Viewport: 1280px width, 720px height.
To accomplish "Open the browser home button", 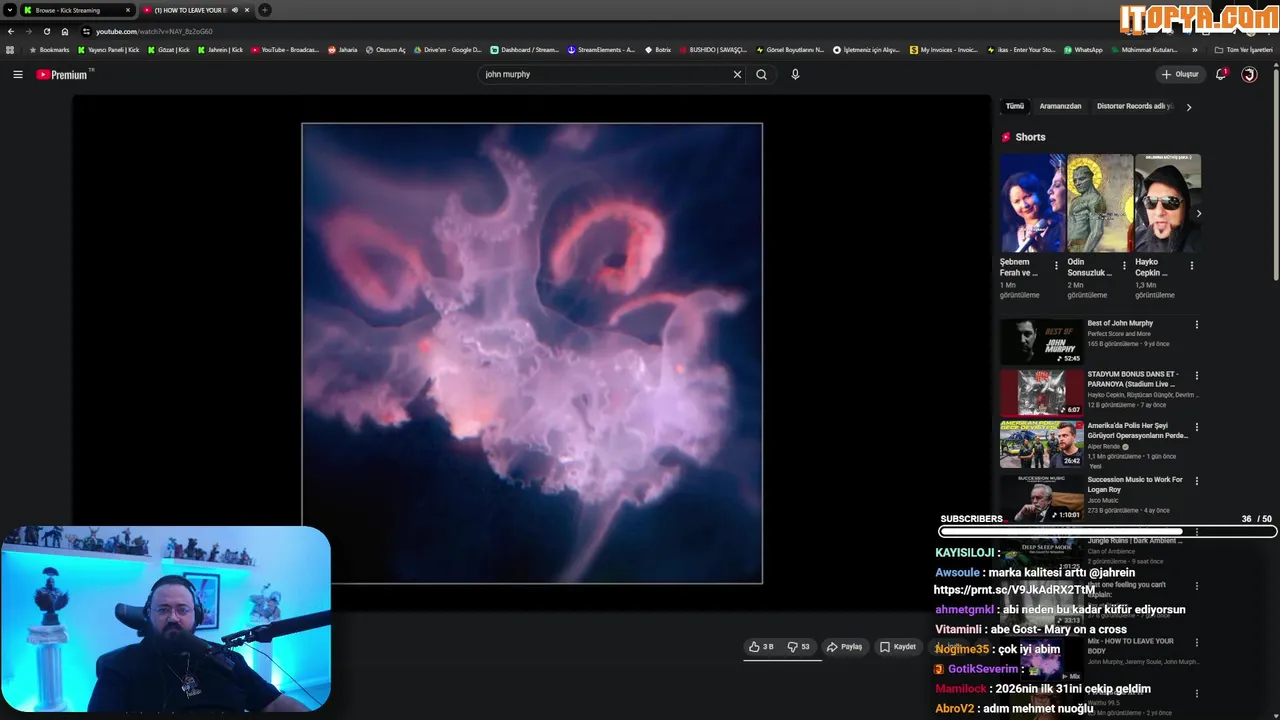I will coord(65,31).
